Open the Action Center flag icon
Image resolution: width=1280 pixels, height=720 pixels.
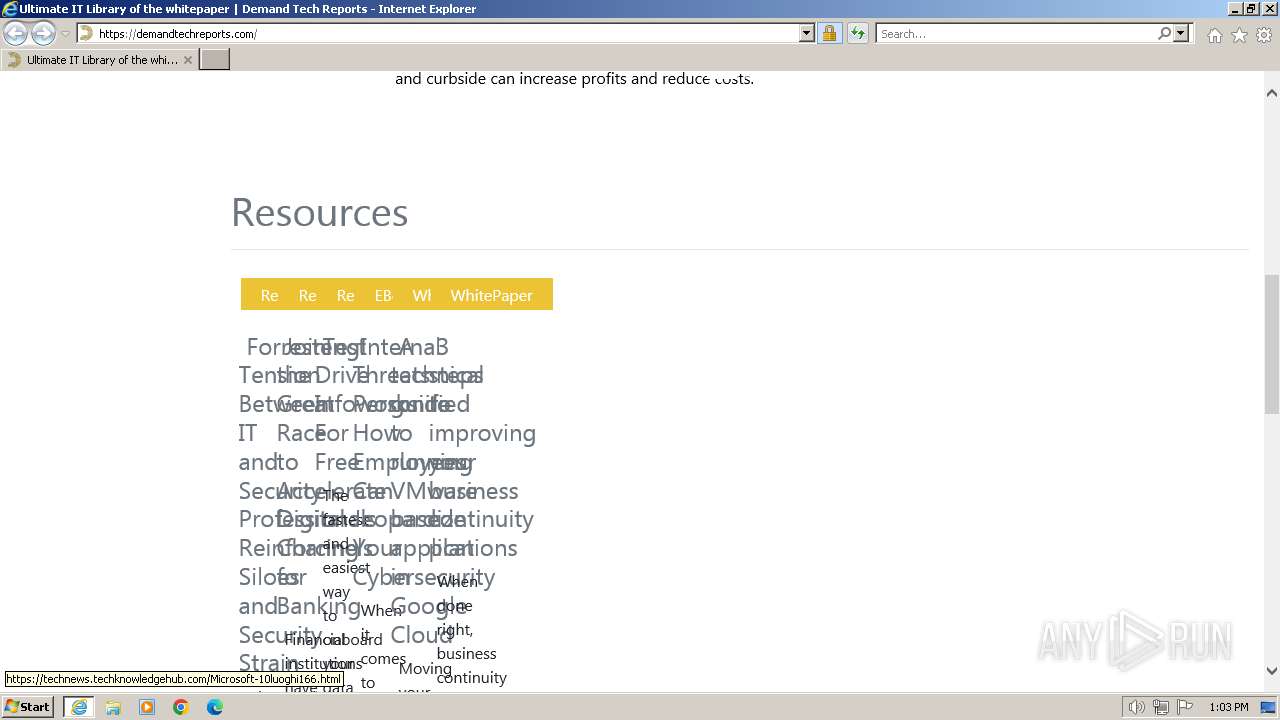pos(1185,707)
